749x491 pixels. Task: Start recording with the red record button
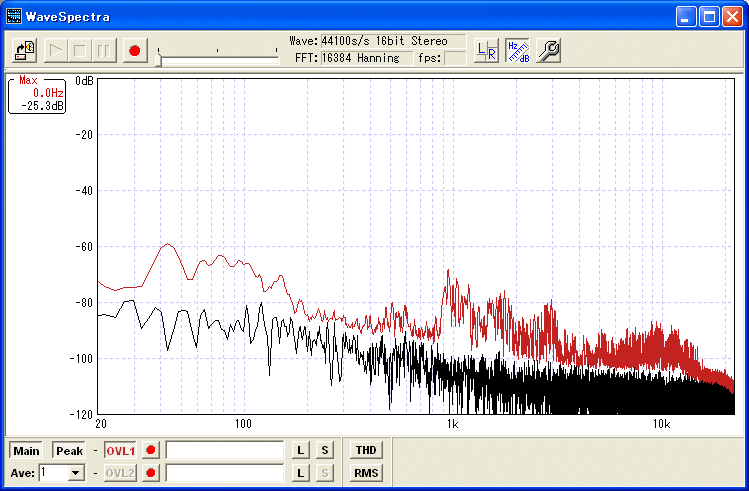pos(136,50)
